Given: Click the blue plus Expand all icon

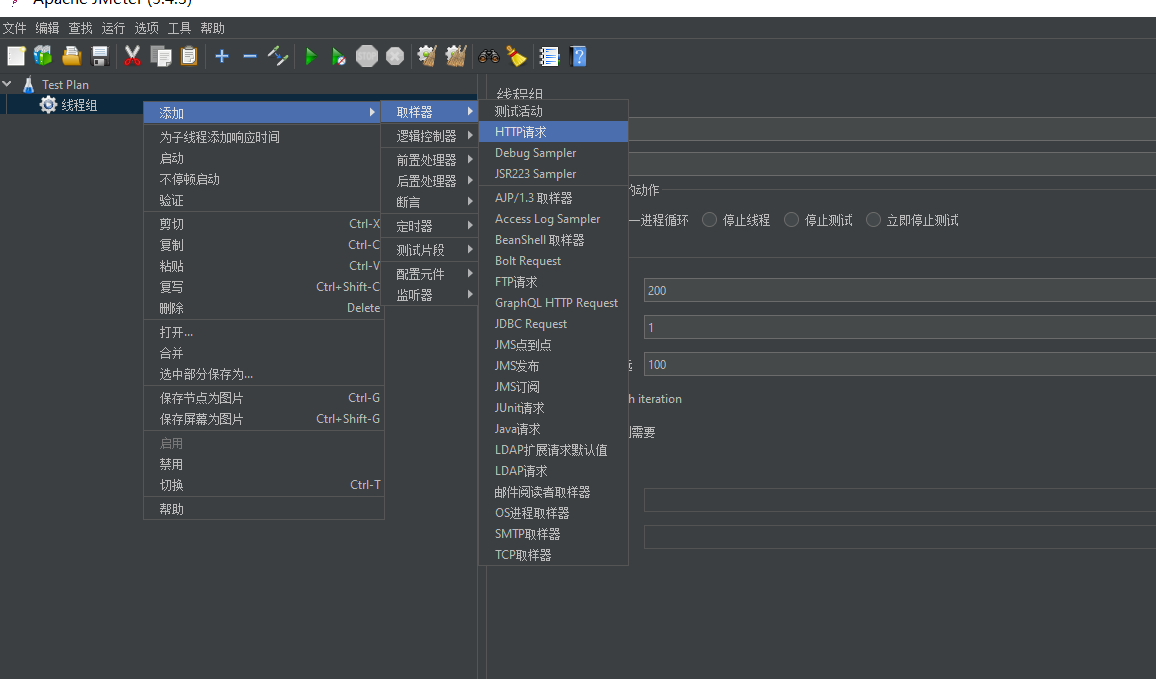Looking at the screenshot, I should point(222,56).
